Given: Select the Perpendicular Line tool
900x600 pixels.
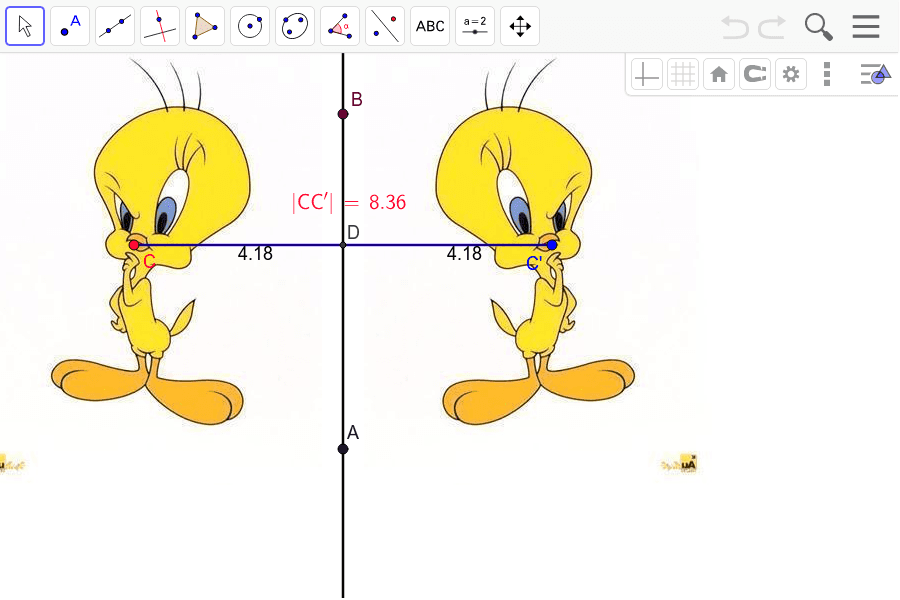Looking at the screenshot, I should tap(160, 26).
